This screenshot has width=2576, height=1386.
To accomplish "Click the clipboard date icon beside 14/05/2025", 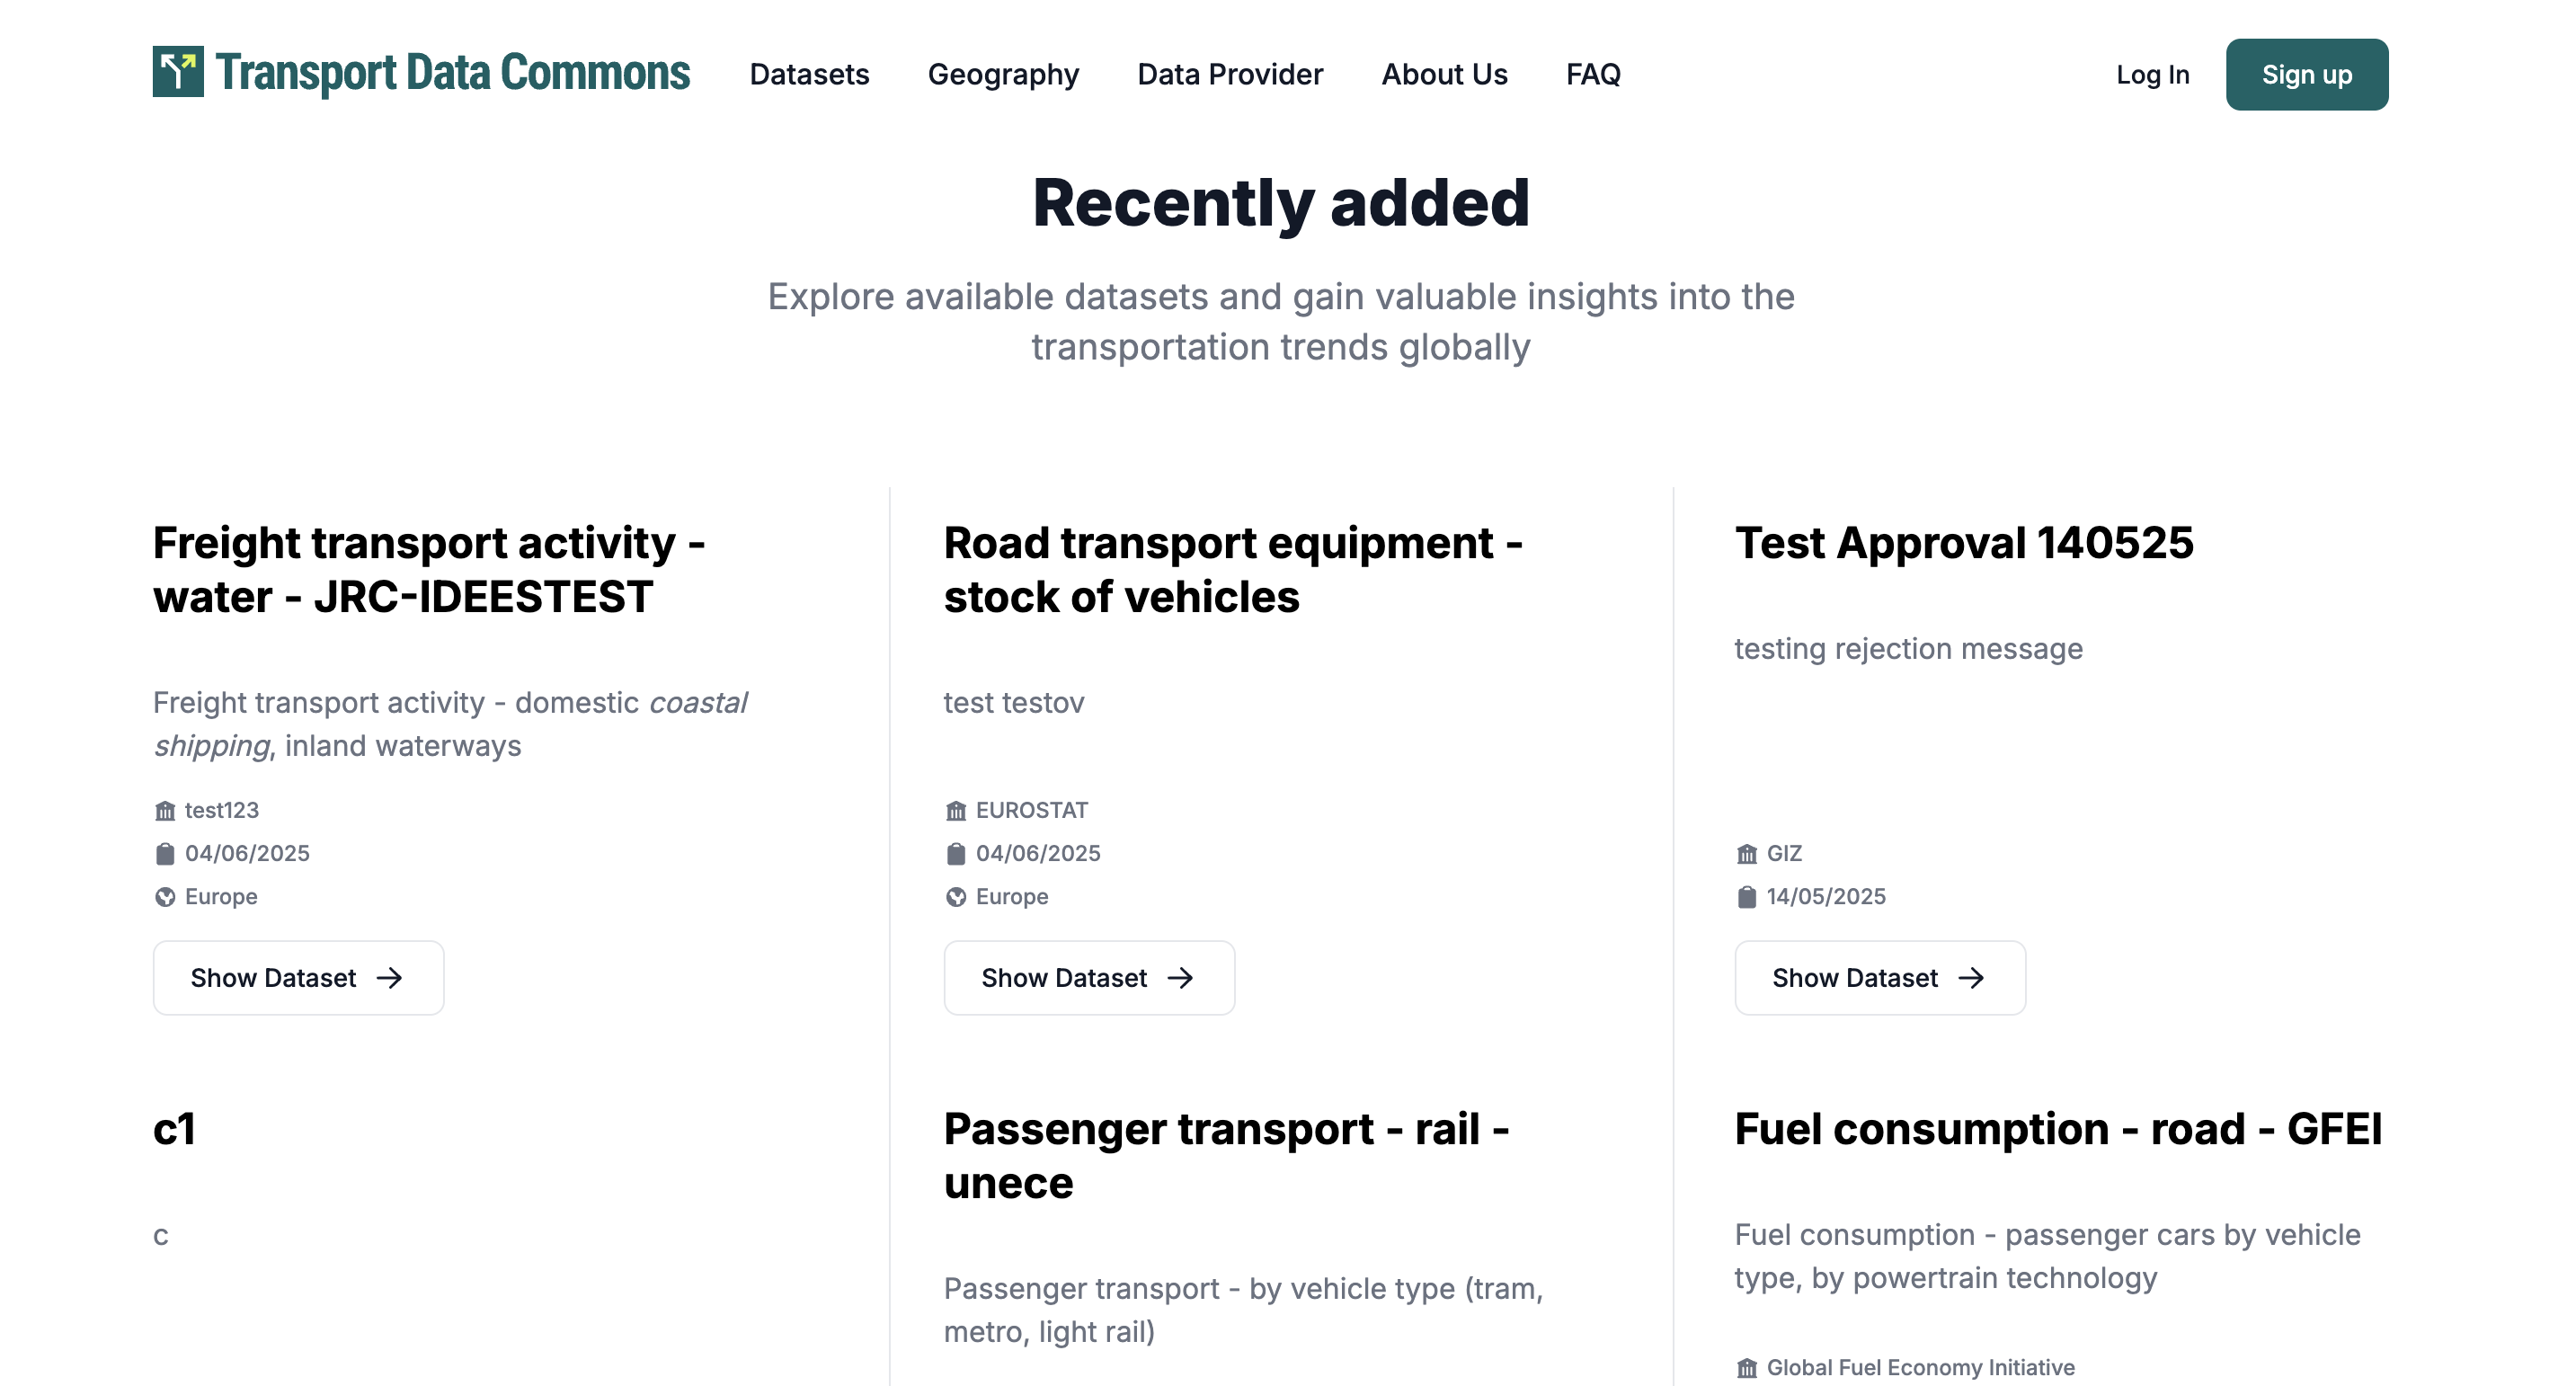I will pyautogui.click(x=1747, y=897).
